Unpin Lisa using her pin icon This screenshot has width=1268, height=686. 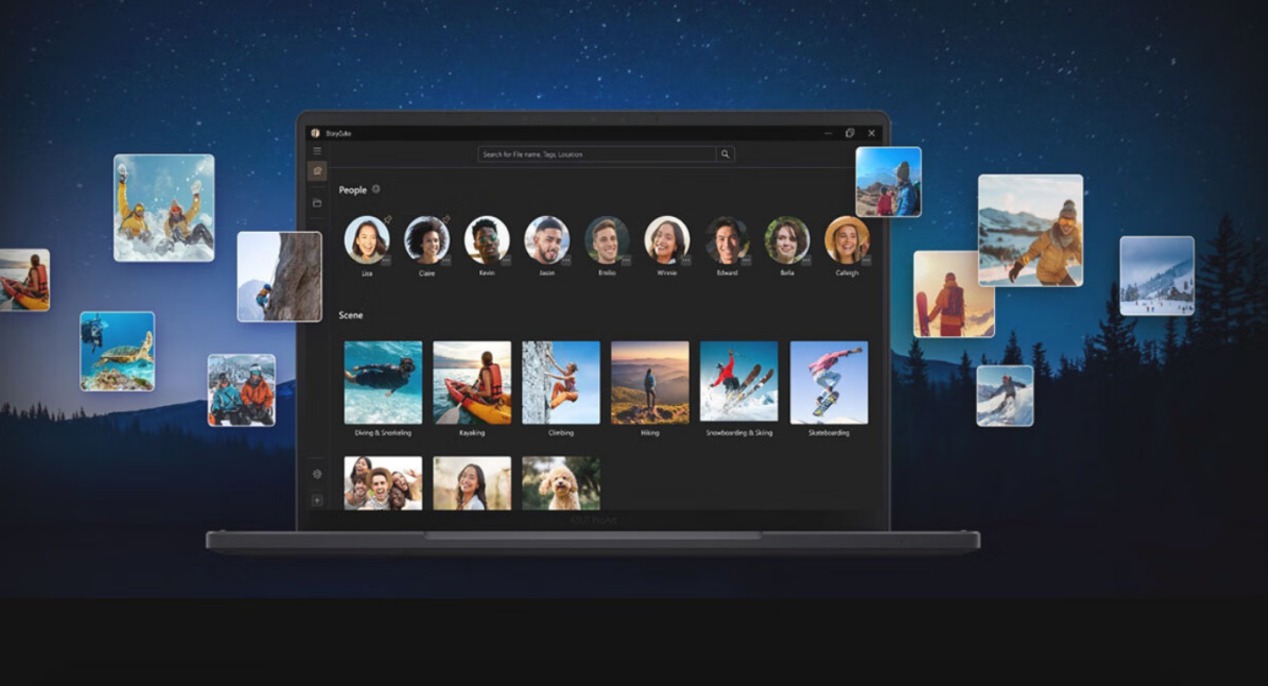coord(387,220)
